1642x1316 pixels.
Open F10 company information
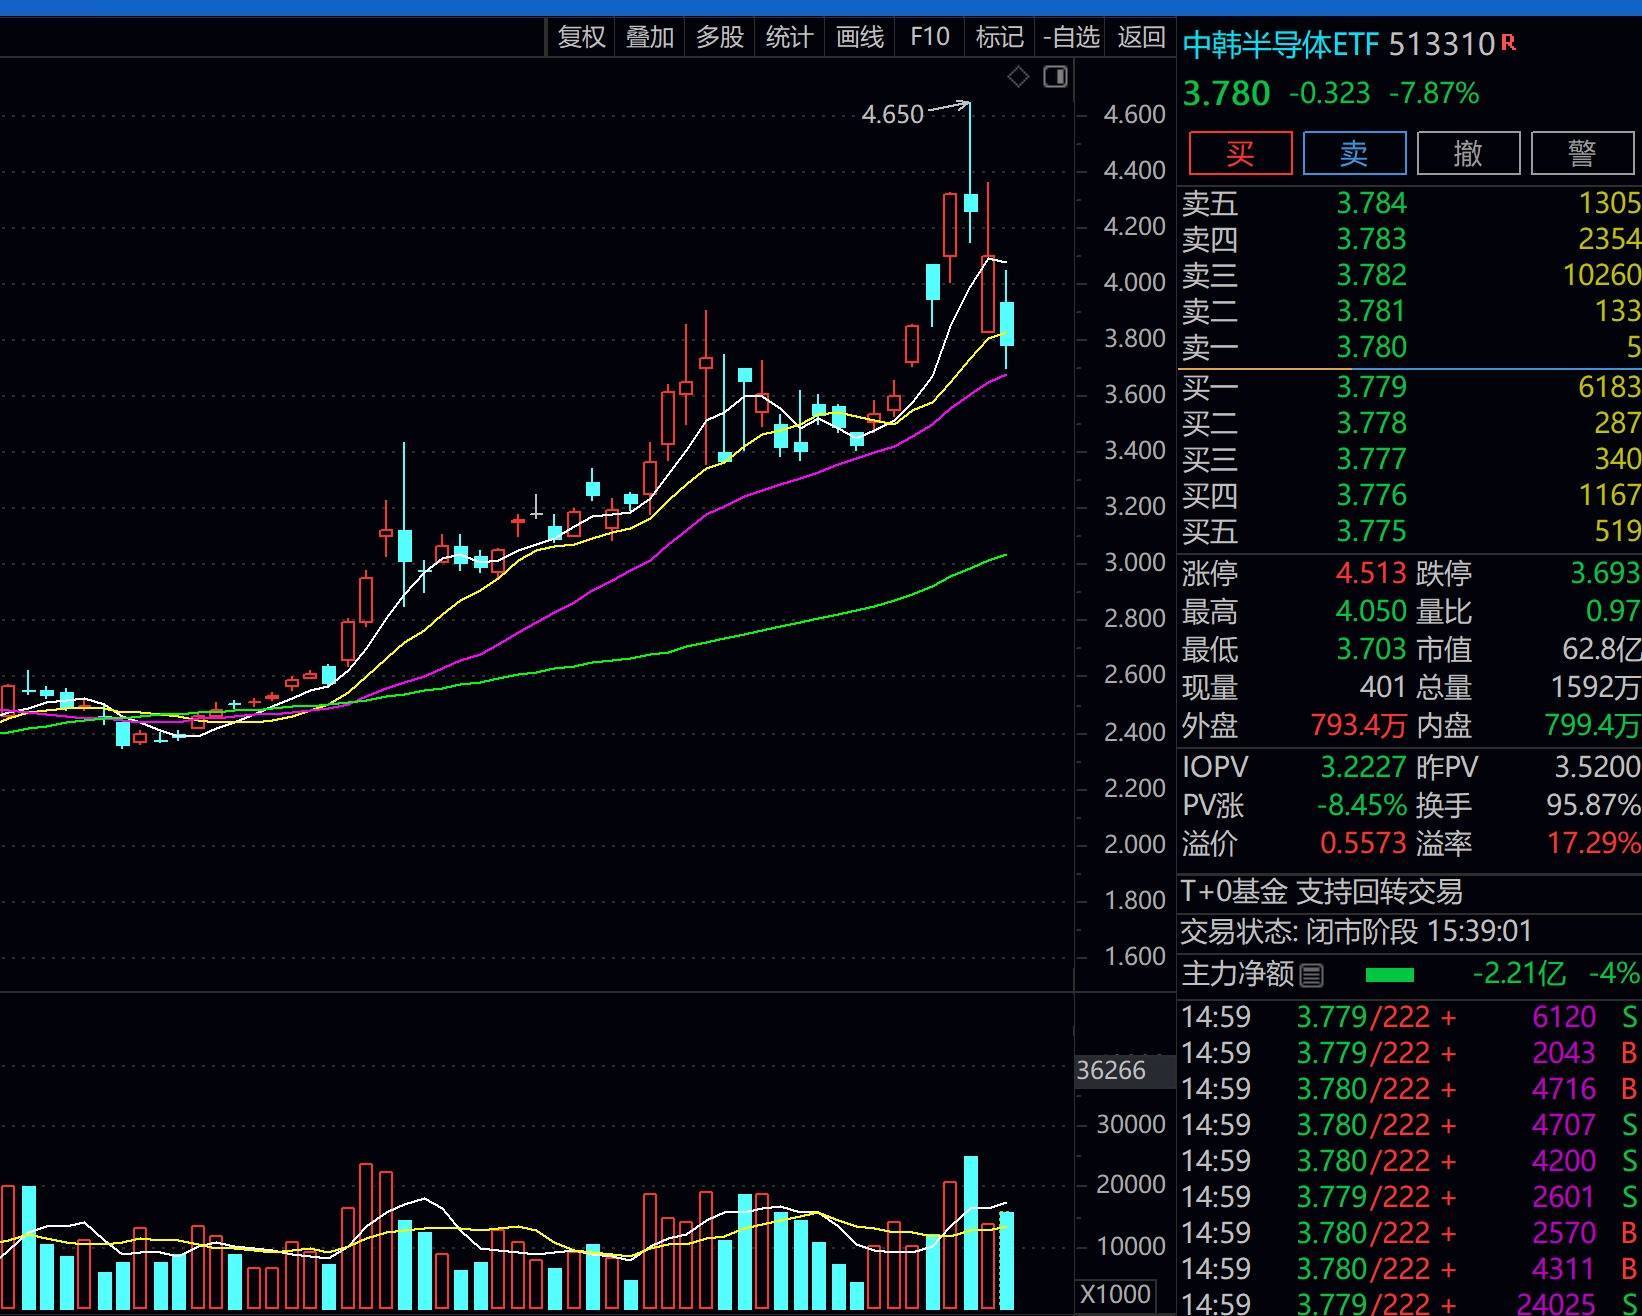coord(929,37)
